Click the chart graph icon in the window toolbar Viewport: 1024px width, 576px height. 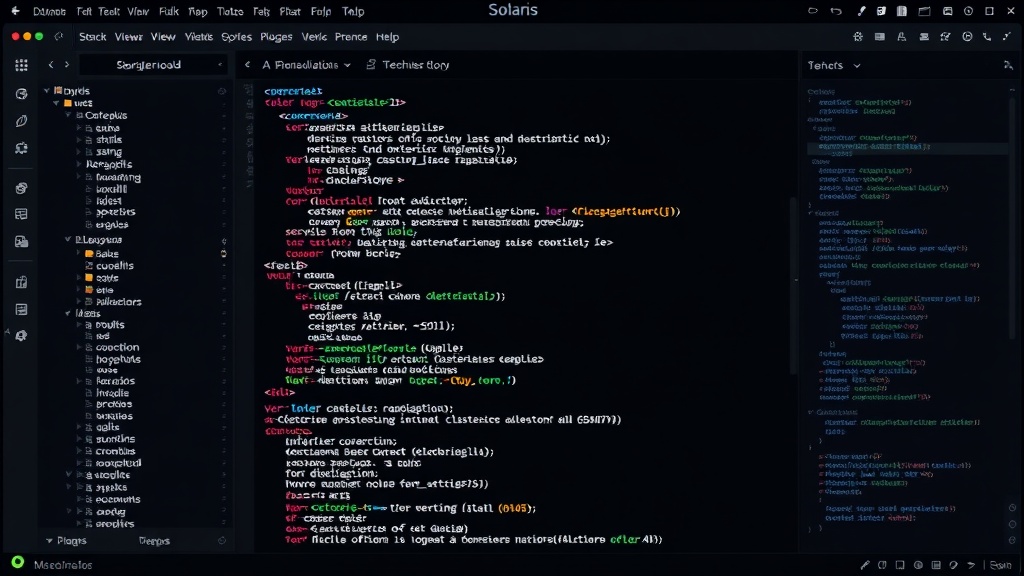[945, 37]
